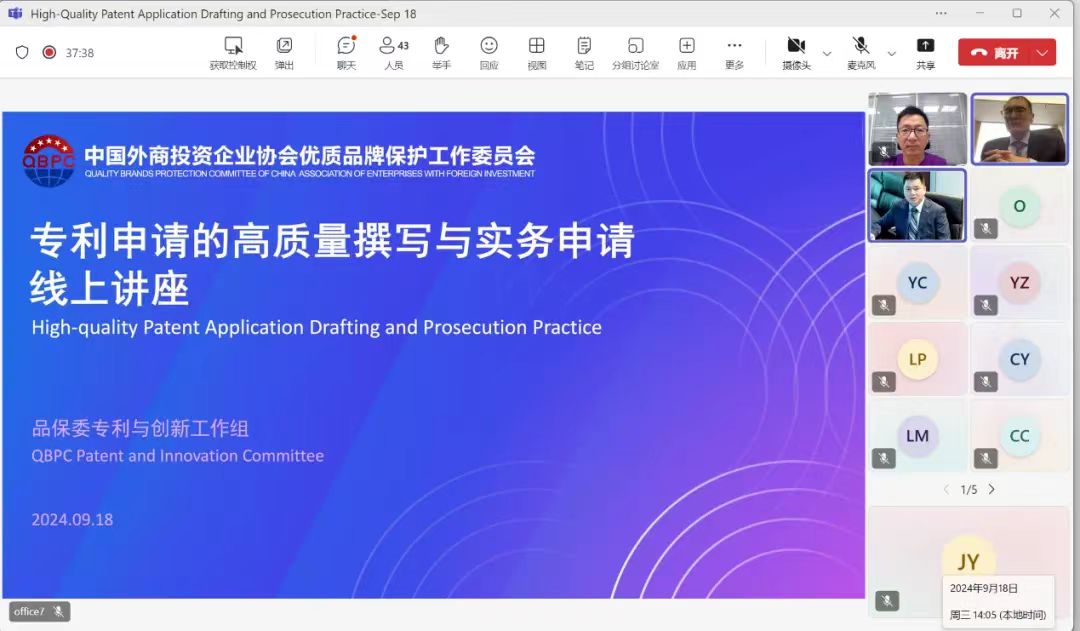Click the 周三 14:05 (本地时间) tooltip line
1080x631 pixels.
click(997, 614)
